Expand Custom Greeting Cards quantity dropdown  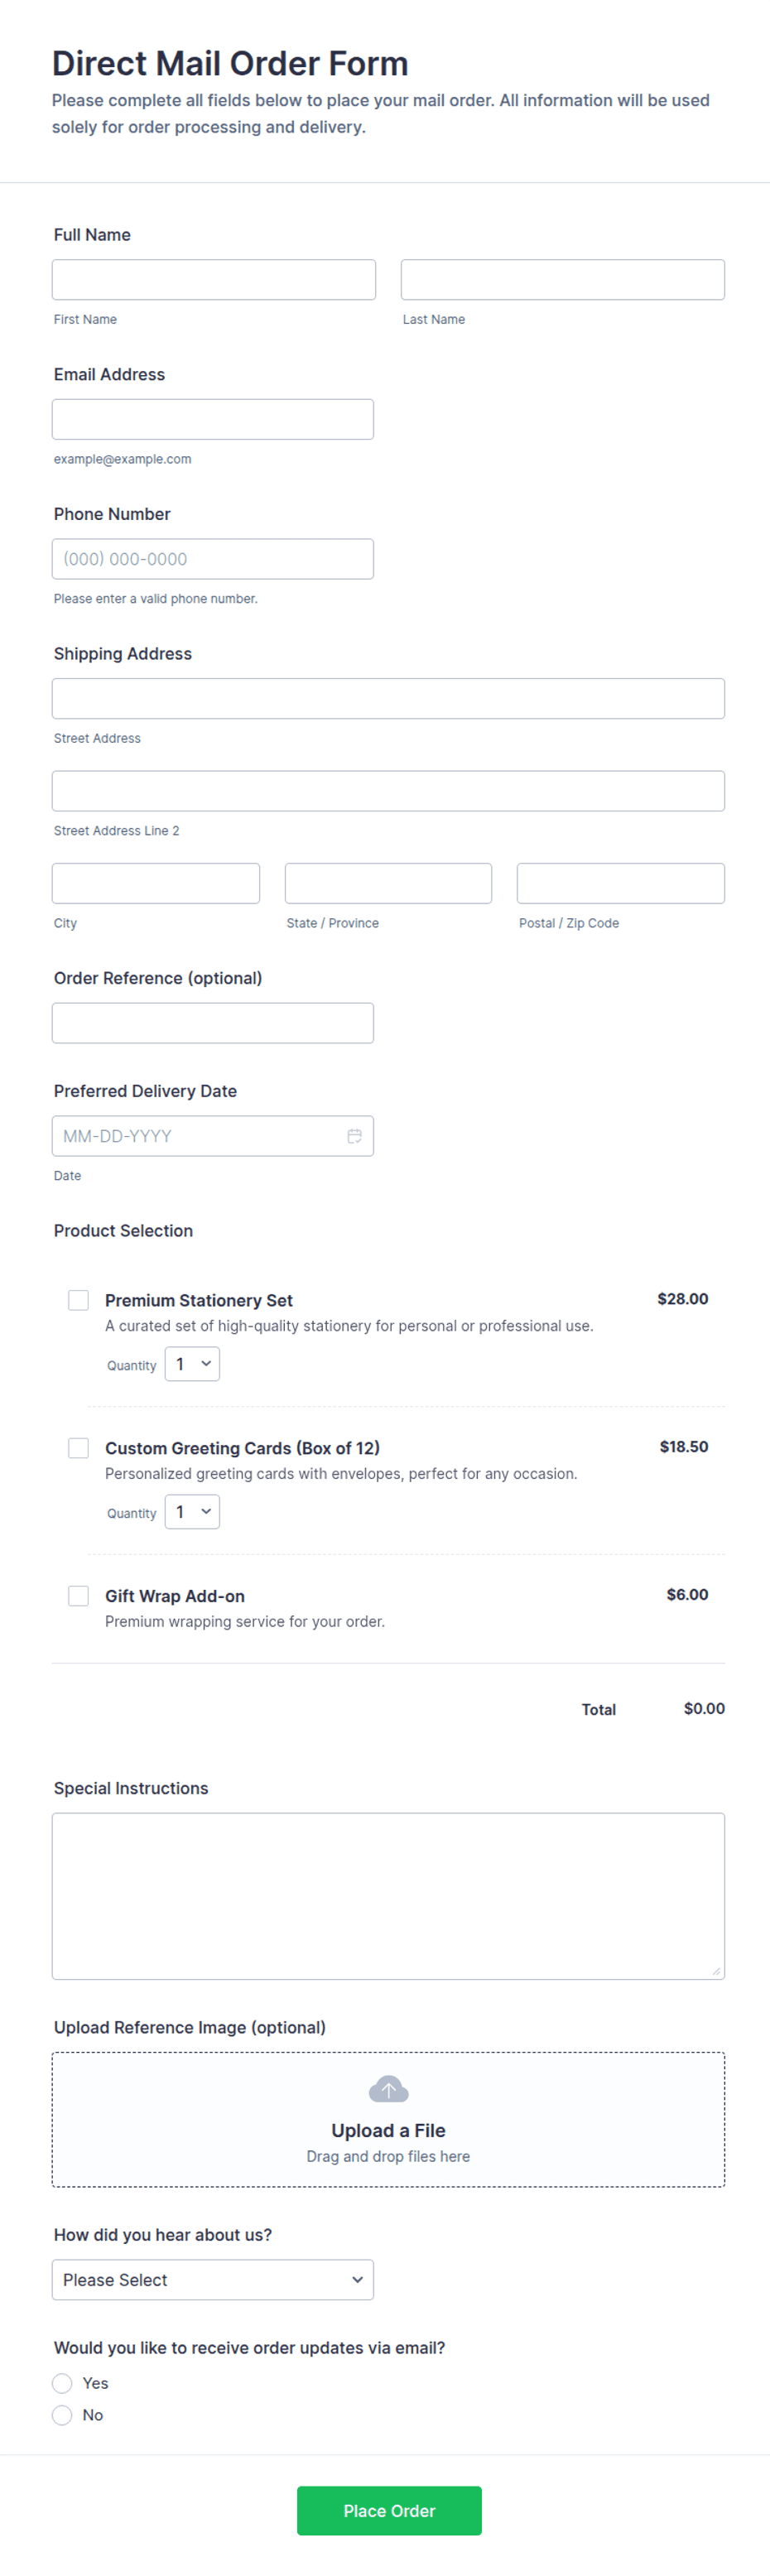192,1512
